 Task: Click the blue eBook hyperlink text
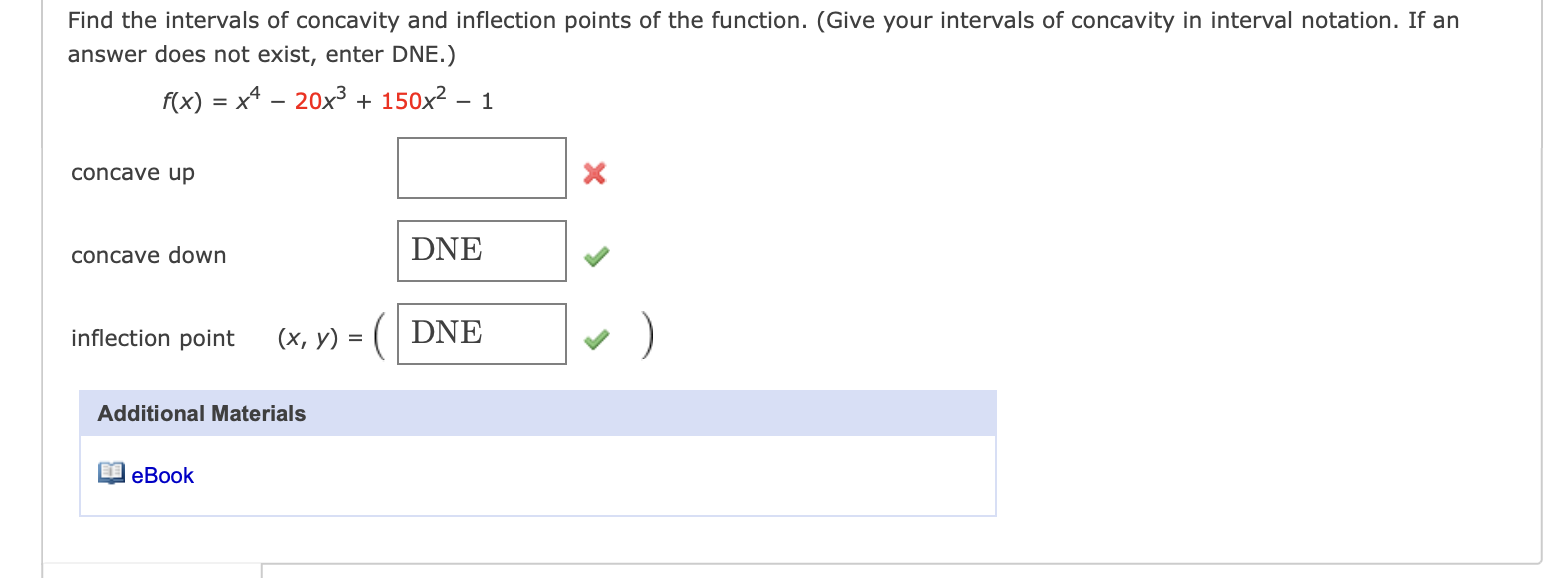(161, 475)
